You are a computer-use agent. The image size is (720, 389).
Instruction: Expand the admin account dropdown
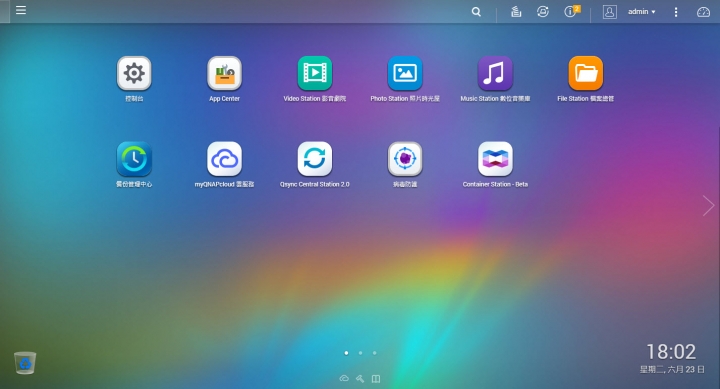click(x=641, y=11)
